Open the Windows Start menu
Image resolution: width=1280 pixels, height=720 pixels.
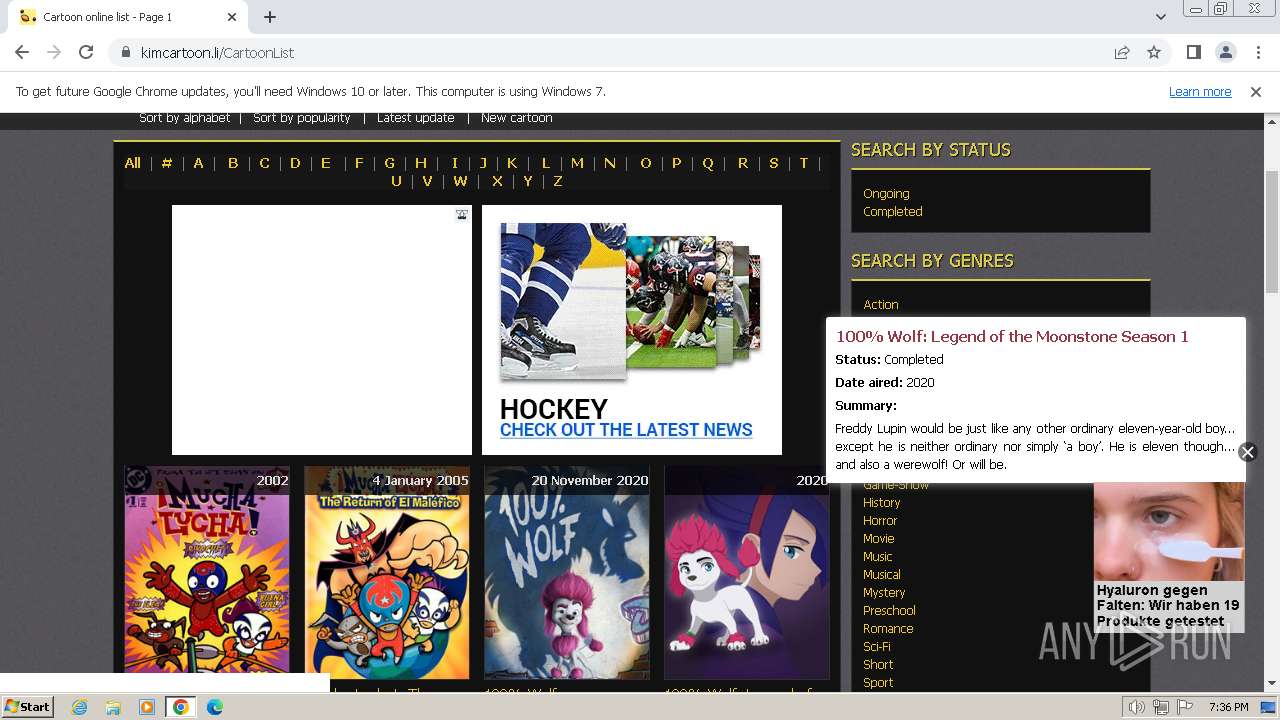tap(27, 707)
